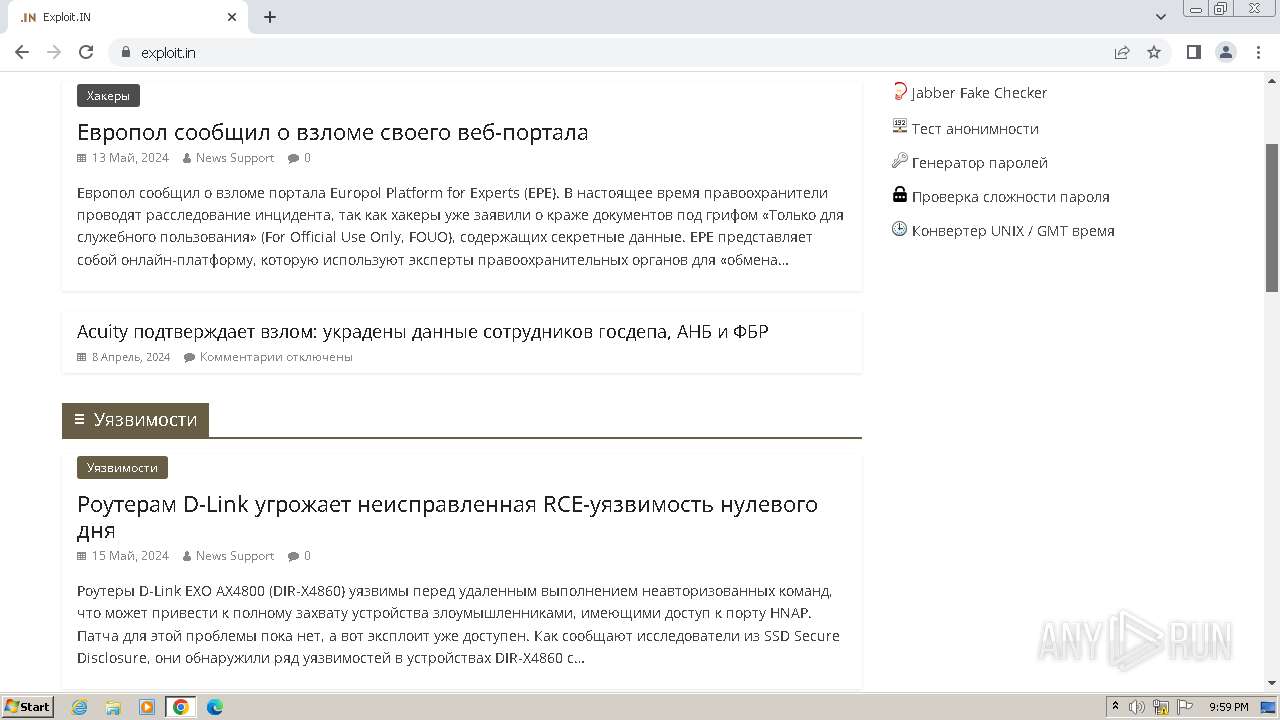Click the scrollbar up arrow
This screenshot has width=1280, height=720.
pos(1272,79)
